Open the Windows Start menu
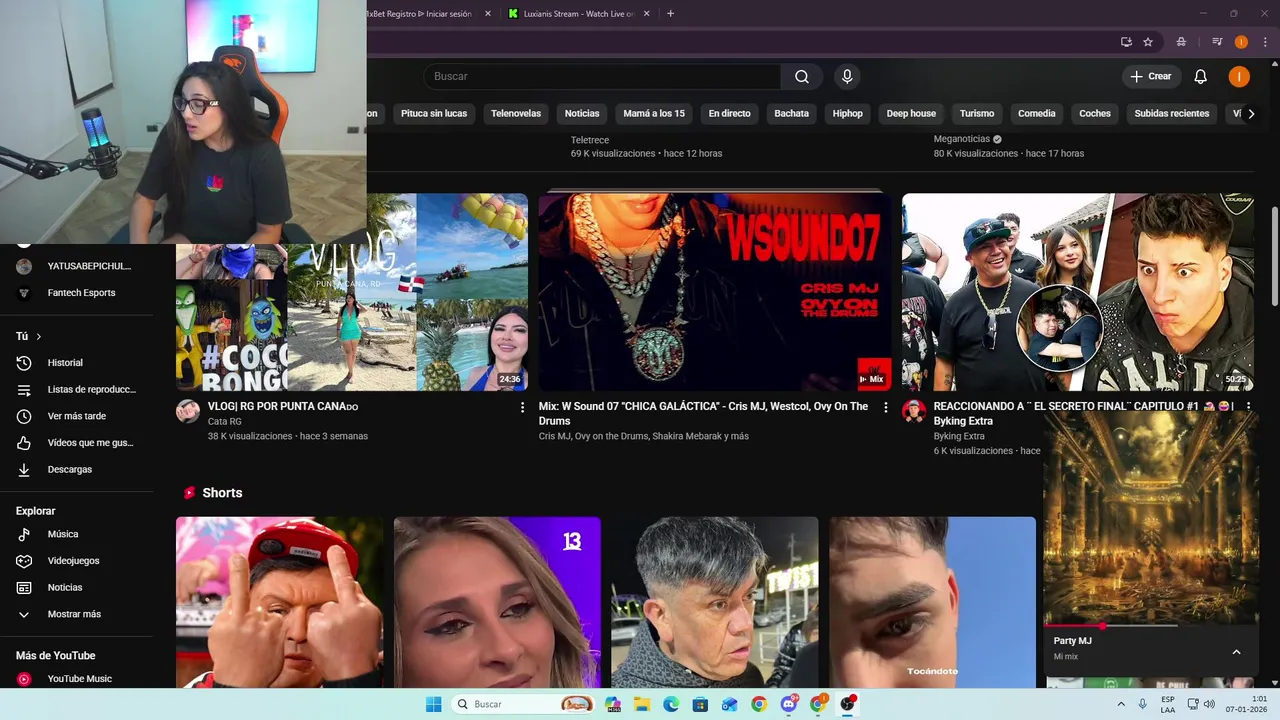Viewport: 1280px width, 720px height. (433, 704)
